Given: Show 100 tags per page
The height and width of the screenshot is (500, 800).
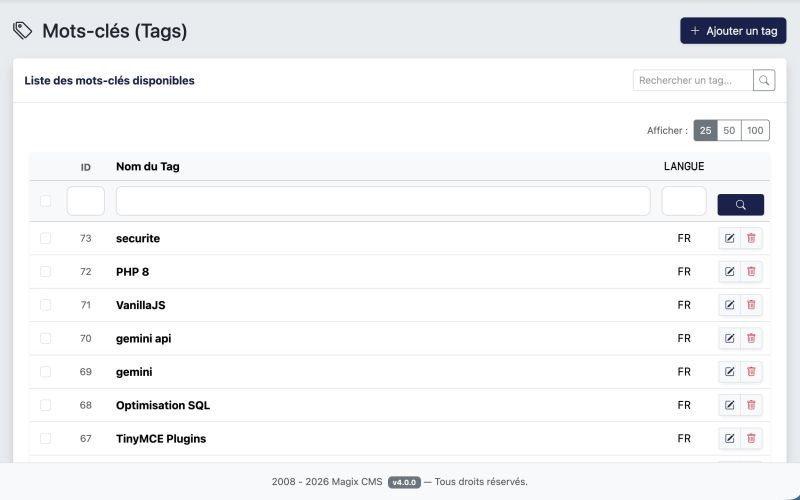Looking at the screenshot, I should 755,131.
